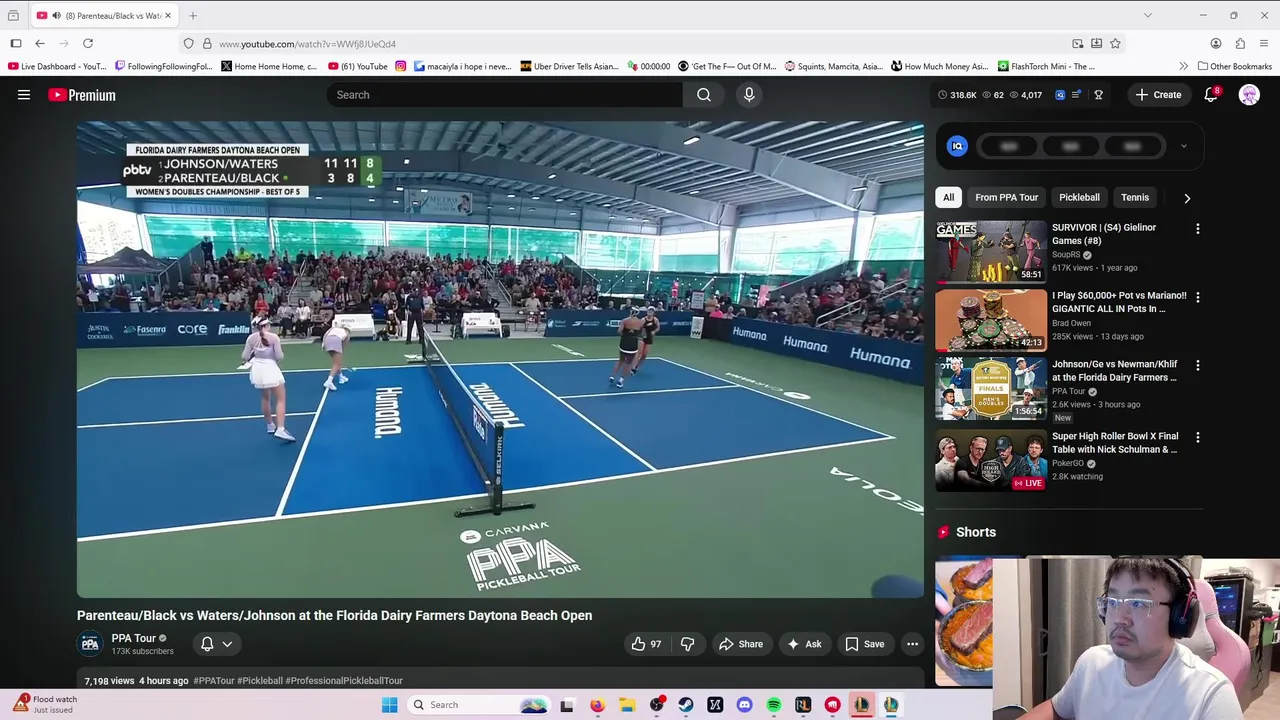Open menu for Johnson/Ge vs Newman/Kahl video
Screen dimensions: 1280x720
(1197, 366)
